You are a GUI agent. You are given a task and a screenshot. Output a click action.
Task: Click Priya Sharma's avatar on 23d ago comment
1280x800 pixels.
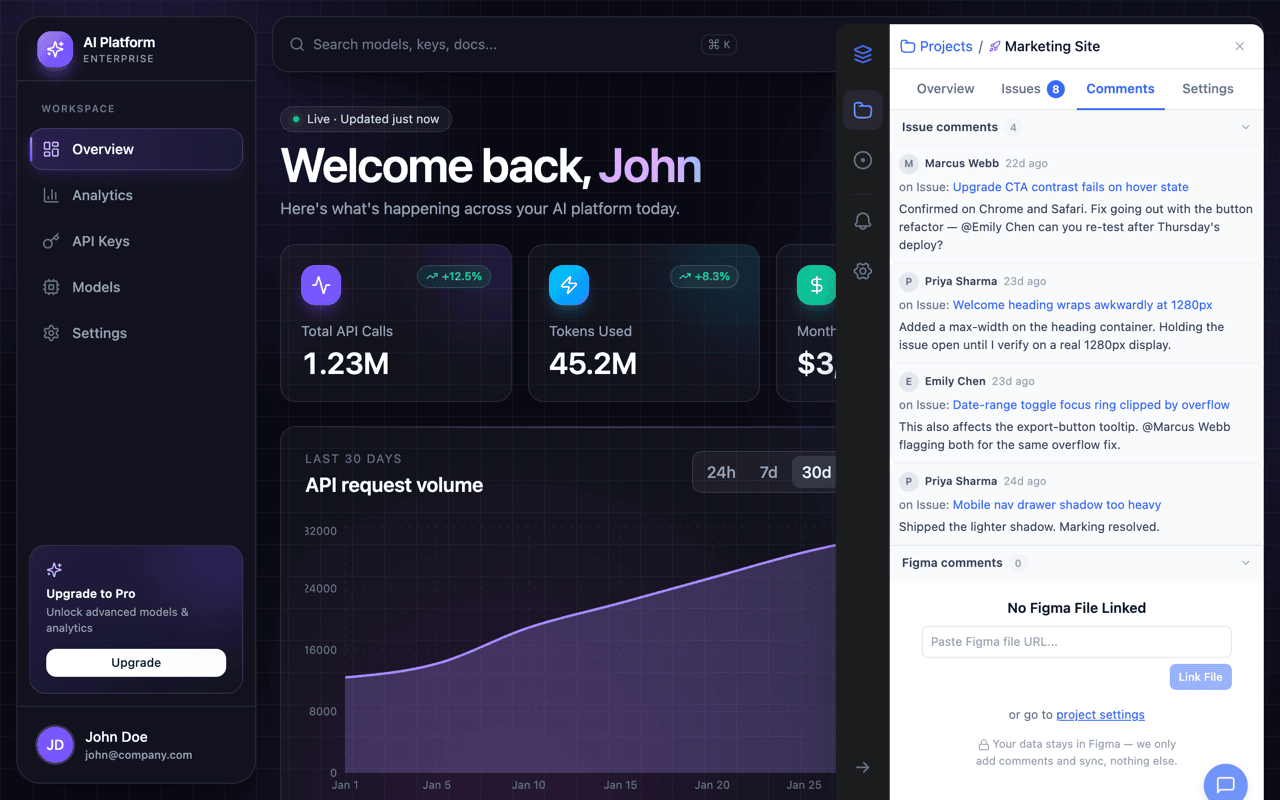point(908,281)
